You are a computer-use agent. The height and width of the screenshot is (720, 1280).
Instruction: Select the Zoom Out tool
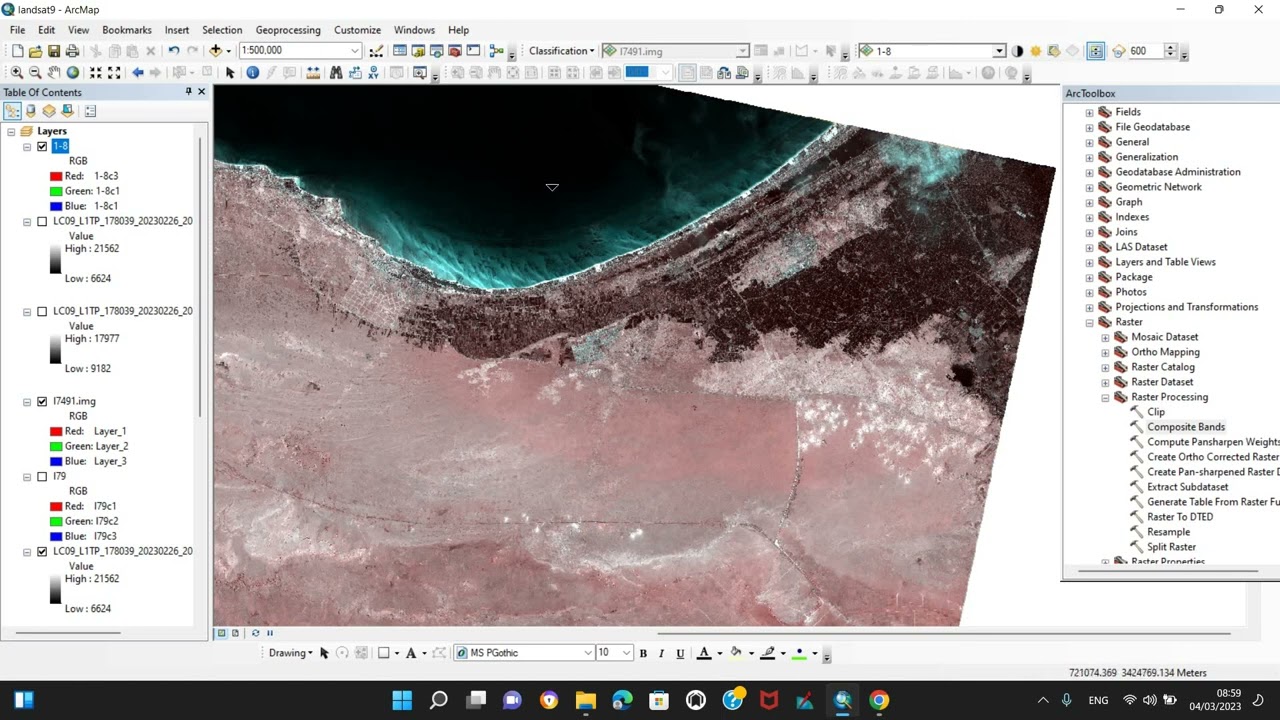pyautogui.click(x=35, y=73)
